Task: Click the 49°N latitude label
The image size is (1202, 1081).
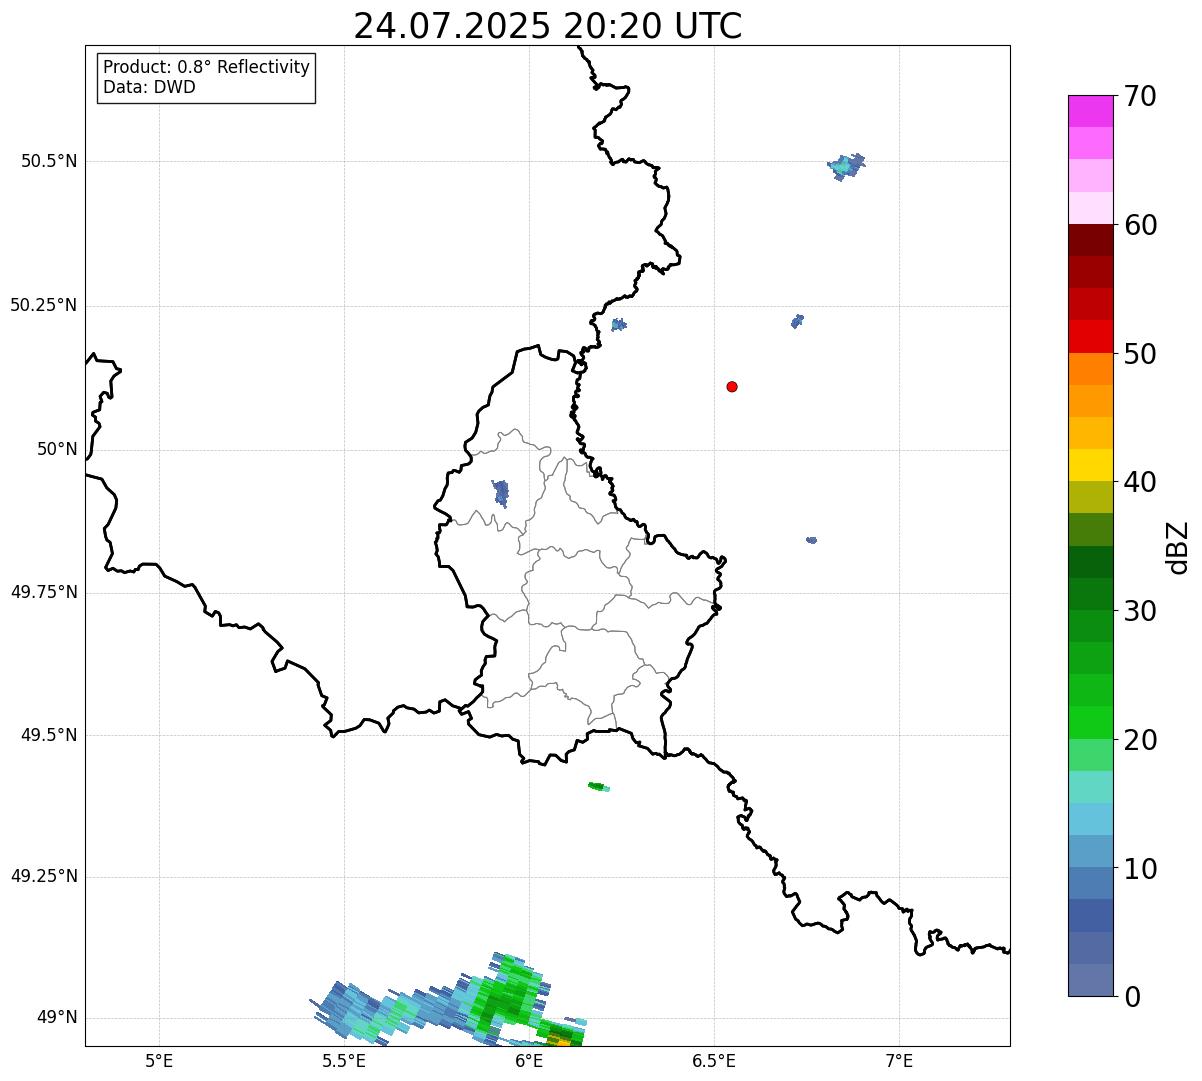Action: click(57, 1018)
